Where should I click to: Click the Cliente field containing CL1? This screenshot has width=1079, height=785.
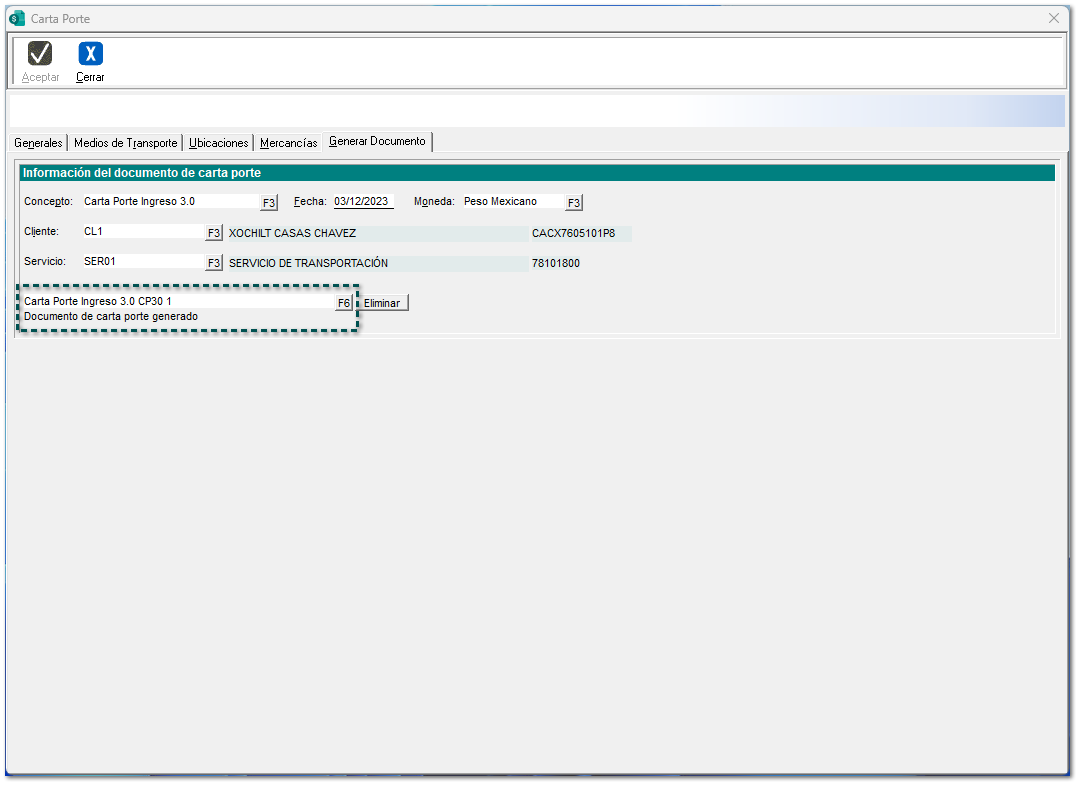click(x=140, y=232)
